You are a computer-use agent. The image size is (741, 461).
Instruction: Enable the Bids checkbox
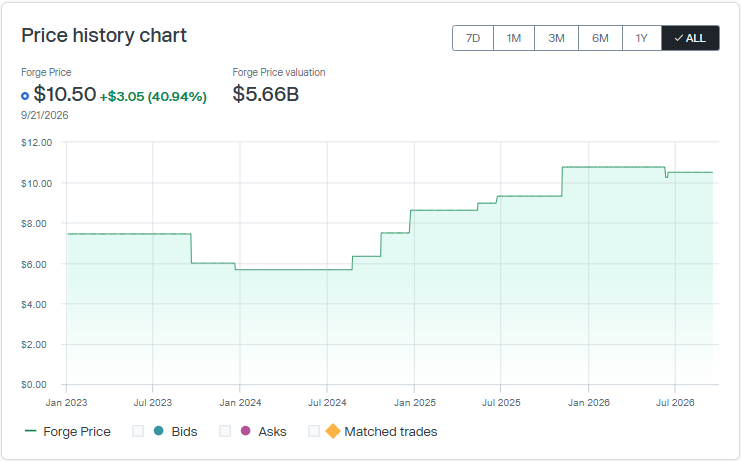(138, 431)
